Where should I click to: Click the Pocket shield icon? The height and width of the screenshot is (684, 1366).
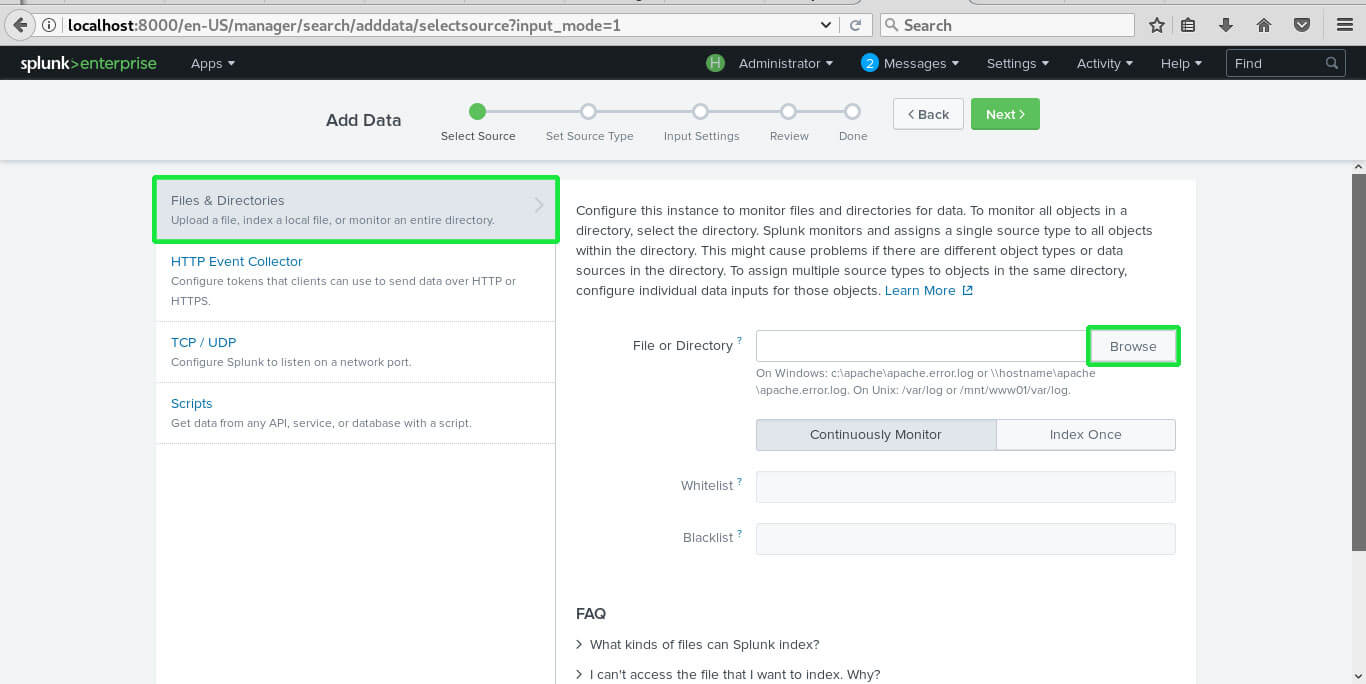pyautogui.click(x=1302, y=25)
